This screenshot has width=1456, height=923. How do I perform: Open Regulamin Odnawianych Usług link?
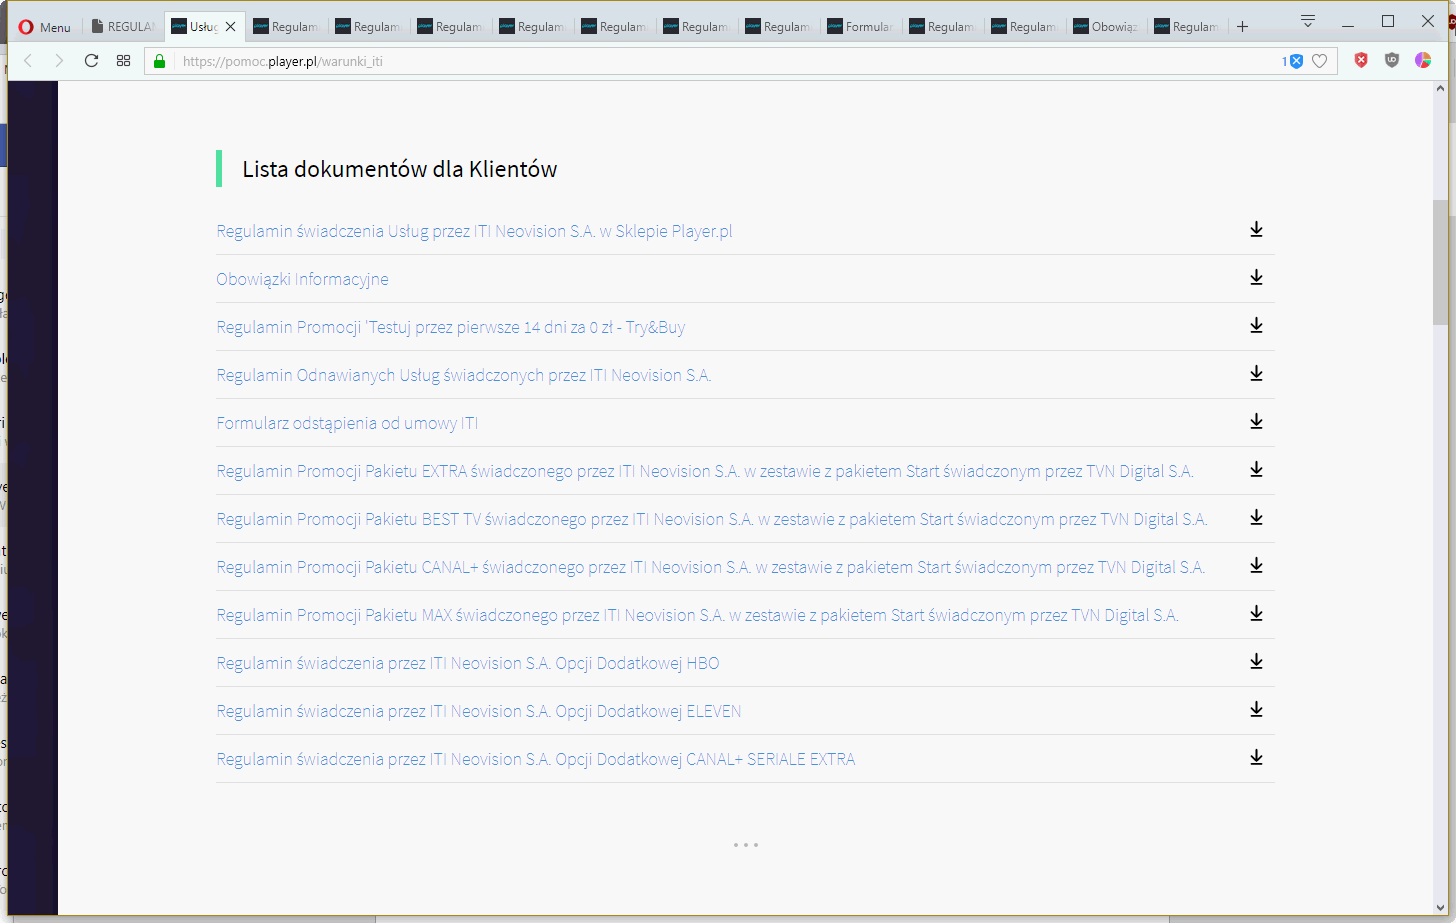click(x=464, y=375)
